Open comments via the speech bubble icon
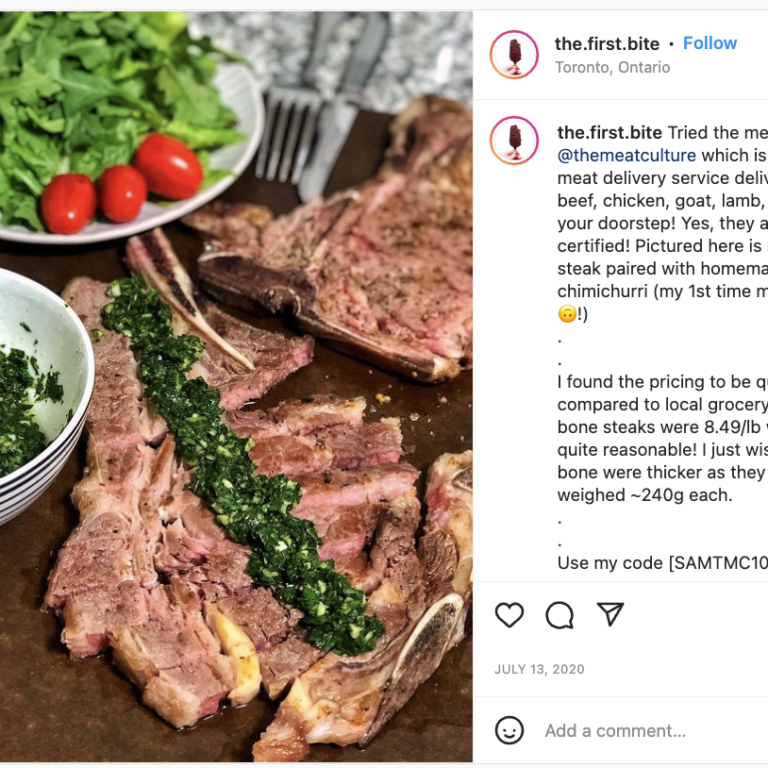 click(560, 615)
